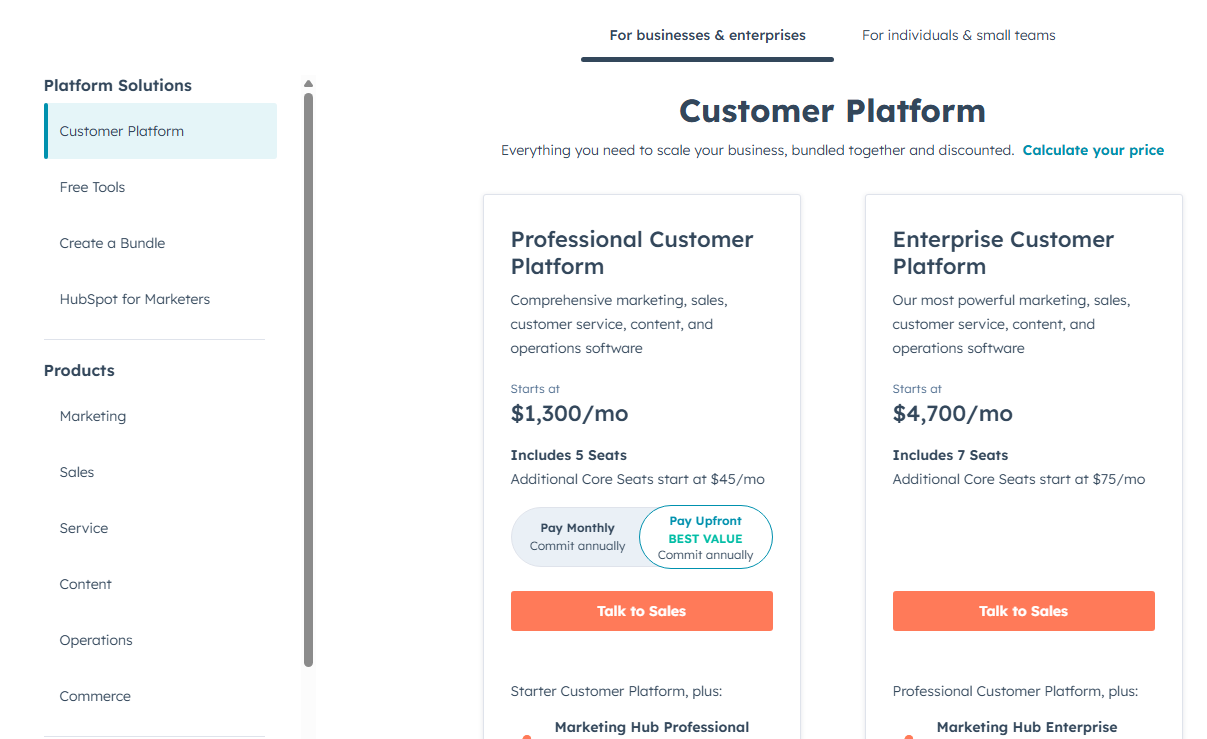1207x739 pixels.
Task: Choose the Content product
Action: click(x=86, y=584)
